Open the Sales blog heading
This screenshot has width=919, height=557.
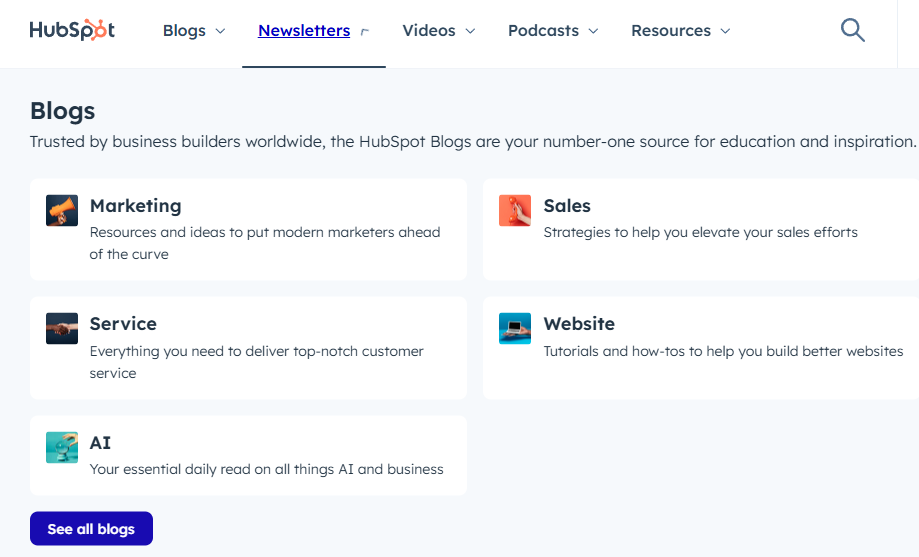point(567,206)
